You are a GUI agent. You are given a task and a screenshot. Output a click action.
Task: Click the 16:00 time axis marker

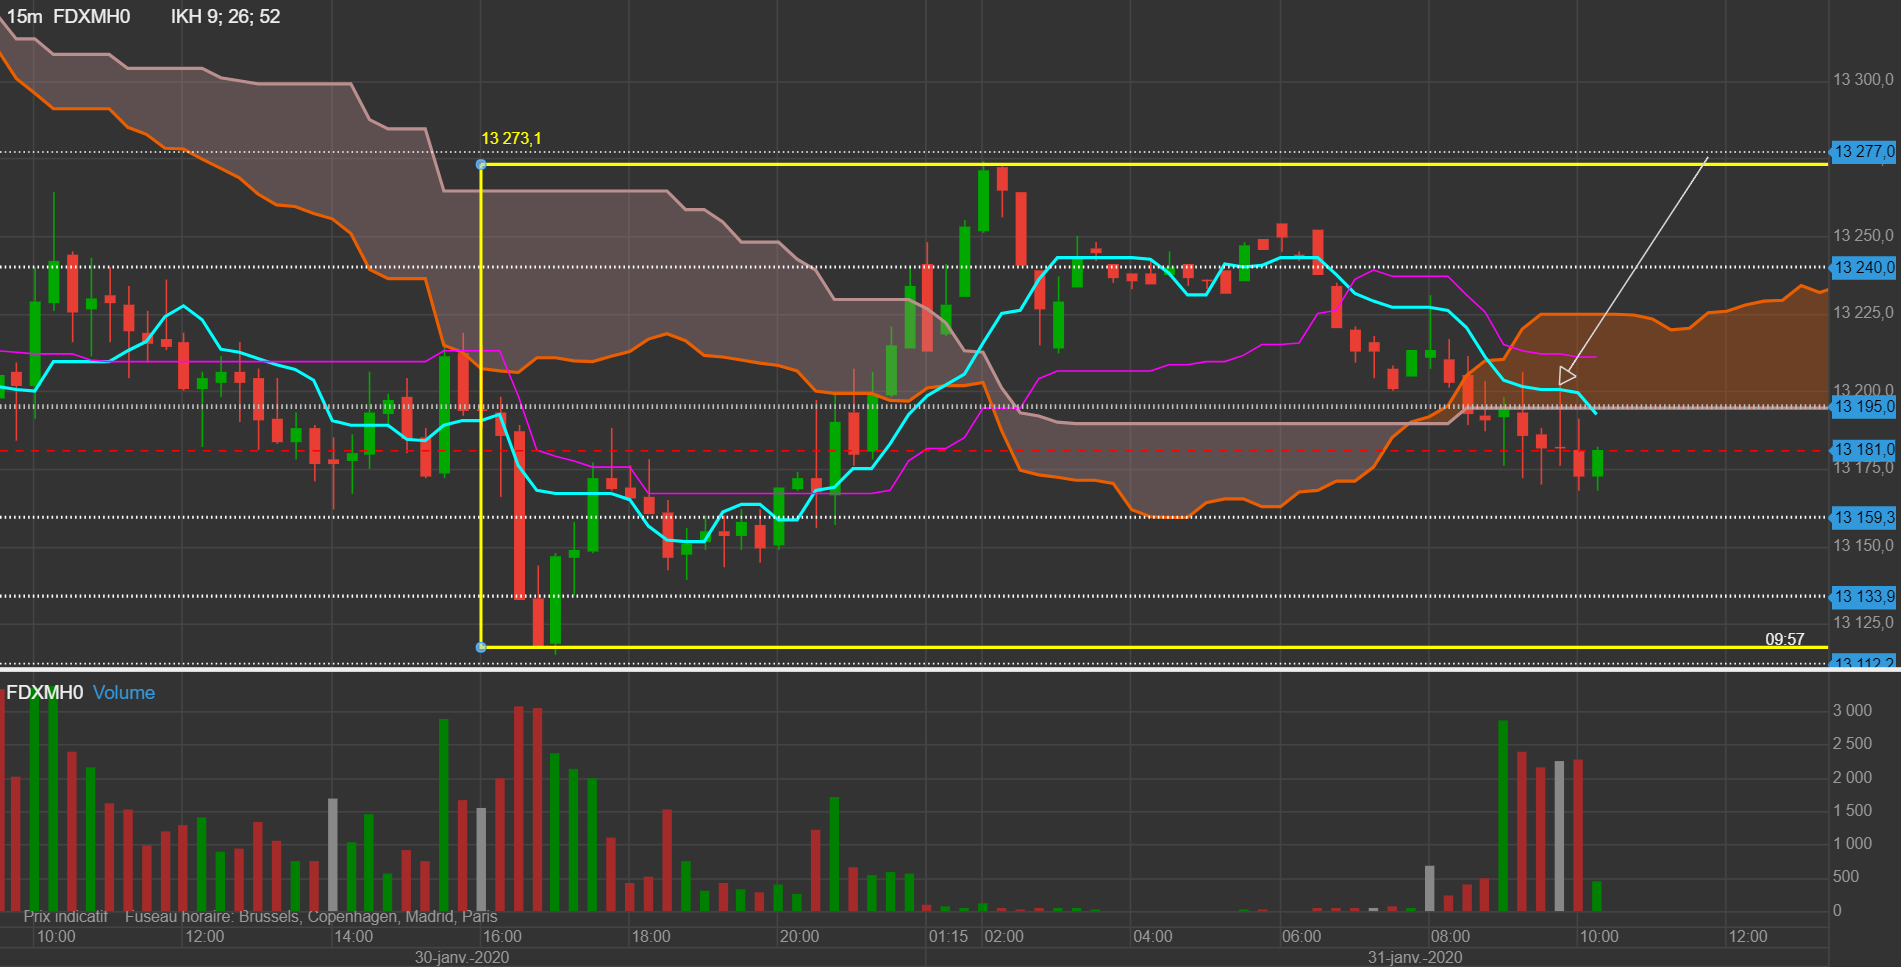502,937
